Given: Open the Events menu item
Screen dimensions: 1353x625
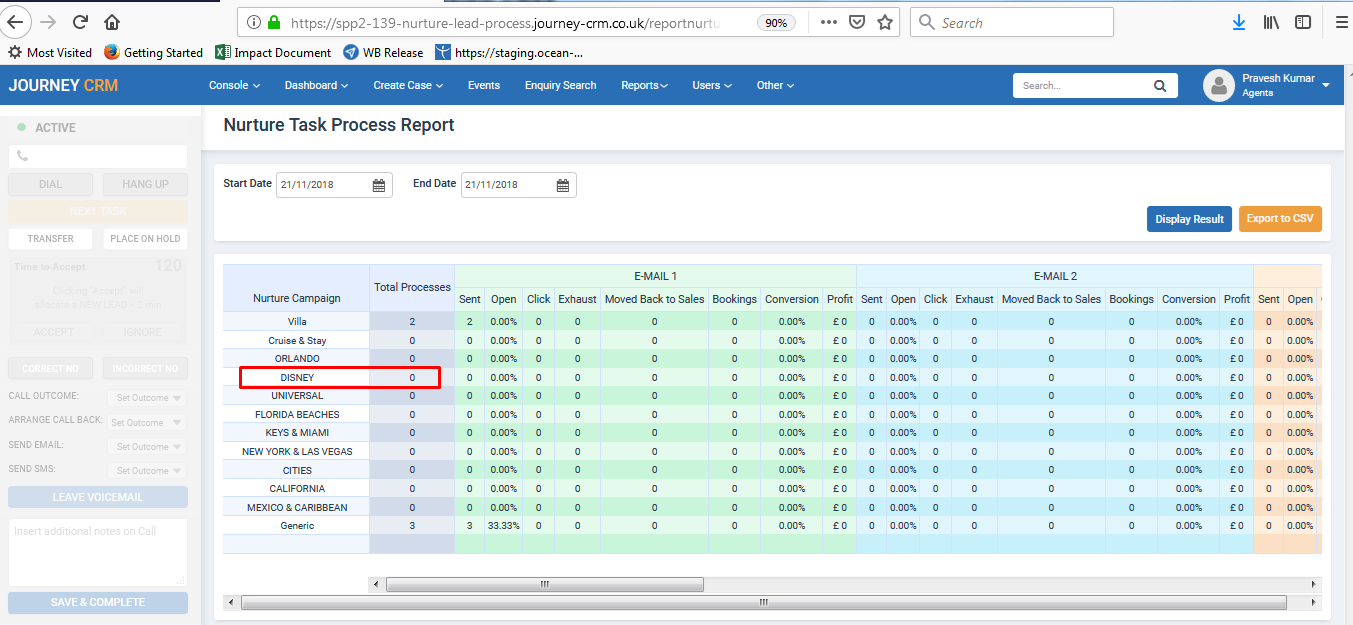Looking at the screenshot, I should [483, 86].
